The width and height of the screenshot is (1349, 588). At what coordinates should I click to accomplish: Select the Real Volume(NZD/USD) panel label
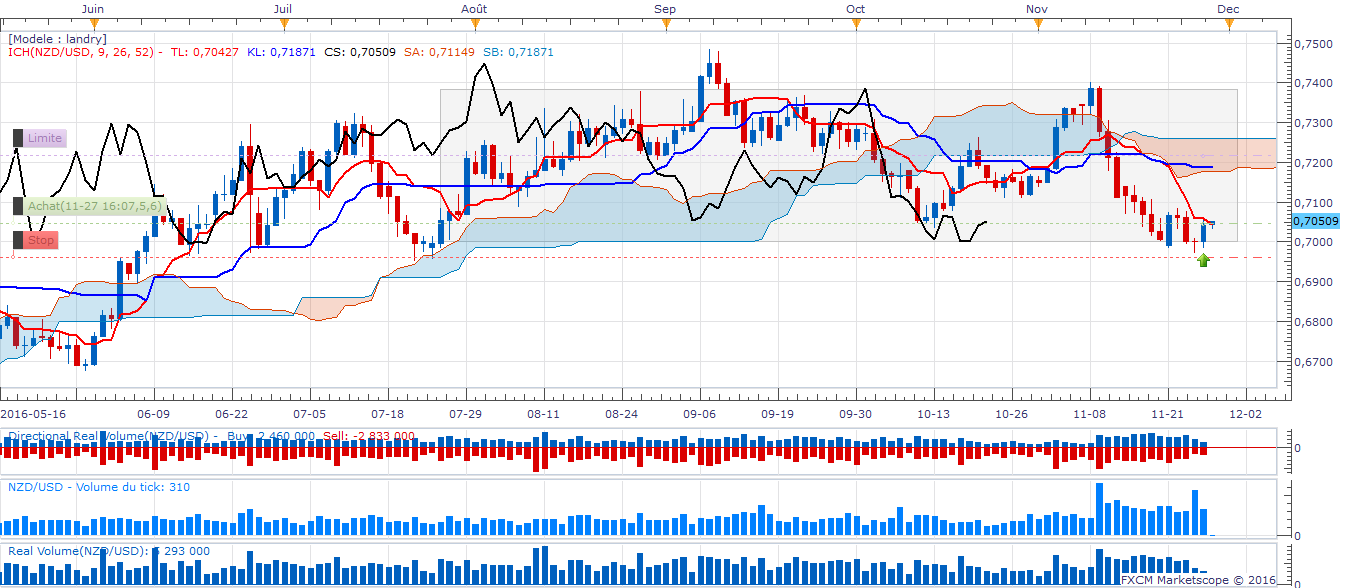tap(79, 551)
